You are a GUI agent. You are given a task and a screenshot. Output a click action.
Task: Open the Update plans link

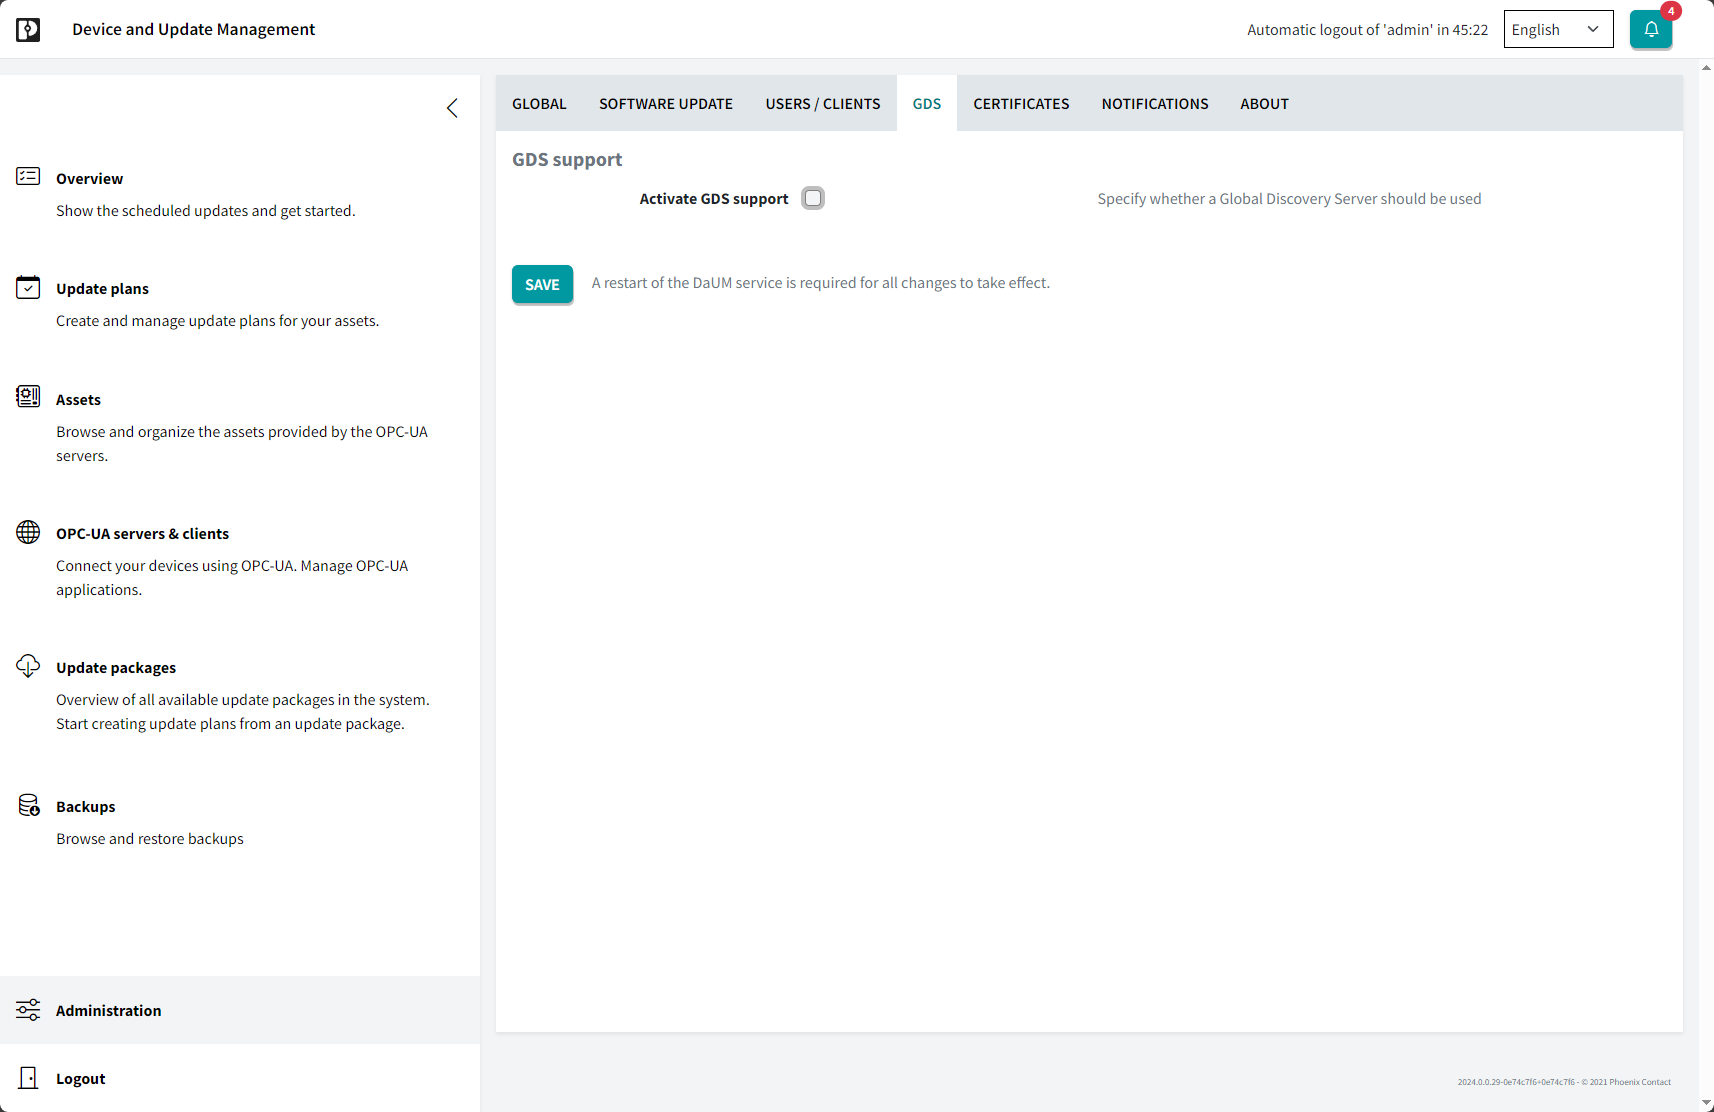(x=102, y=289)
